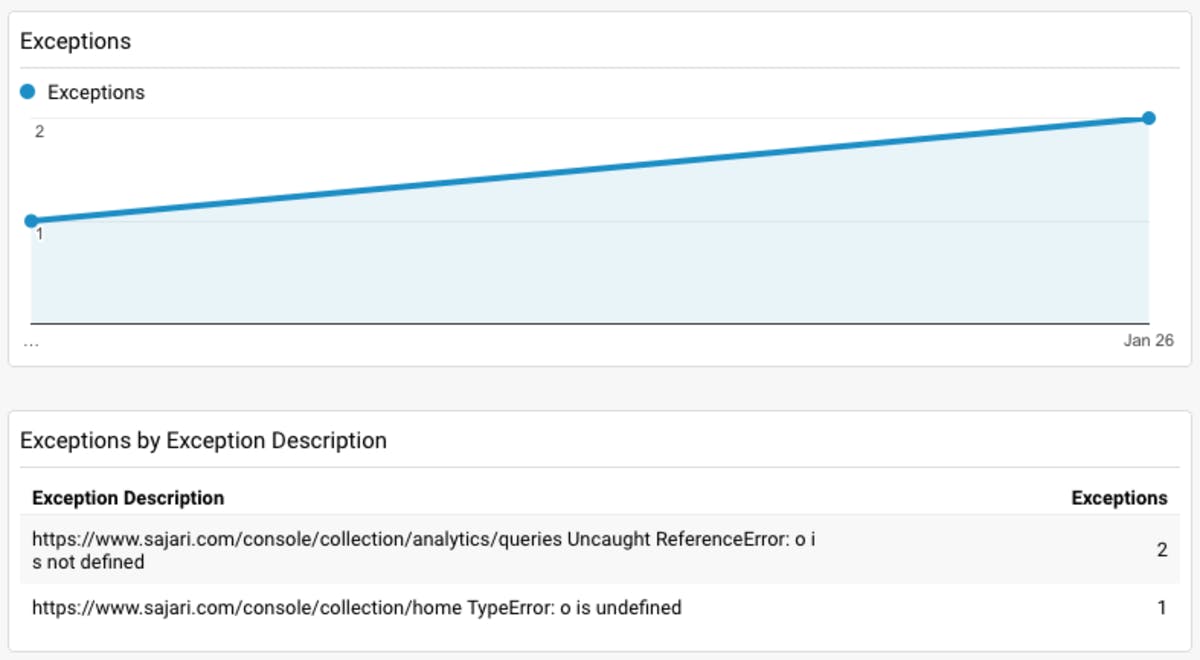Select the chart data point at value 1

[x=31, y=221]
